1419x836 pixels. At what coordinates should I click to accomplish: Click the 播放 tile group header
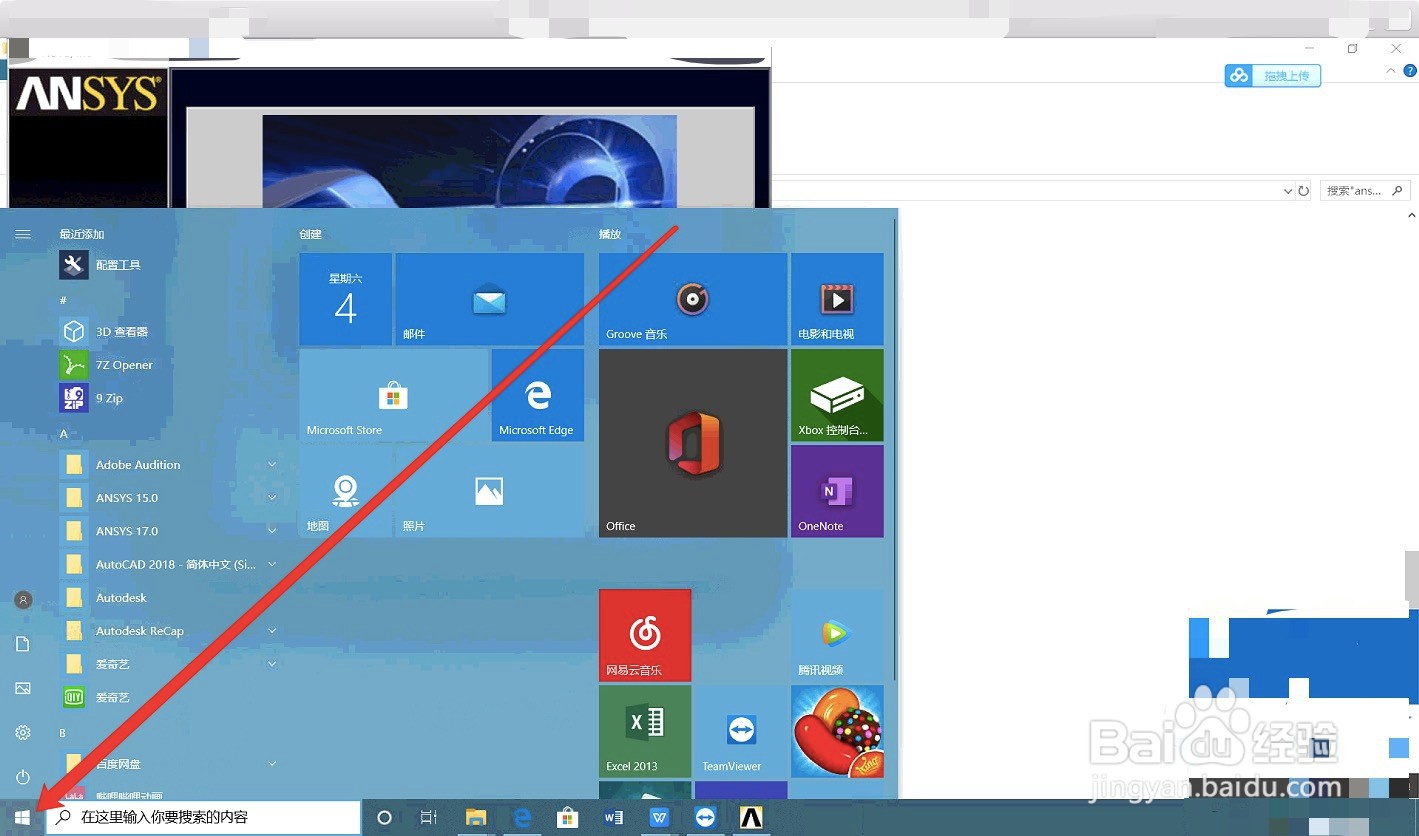(610, 234)
